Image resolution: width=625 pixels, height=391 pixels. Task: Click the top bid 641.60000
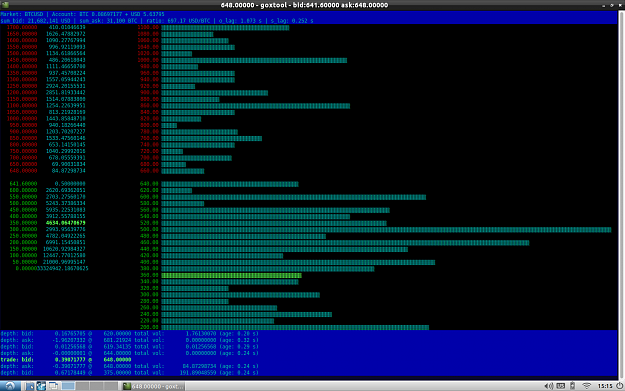point(23,184)
